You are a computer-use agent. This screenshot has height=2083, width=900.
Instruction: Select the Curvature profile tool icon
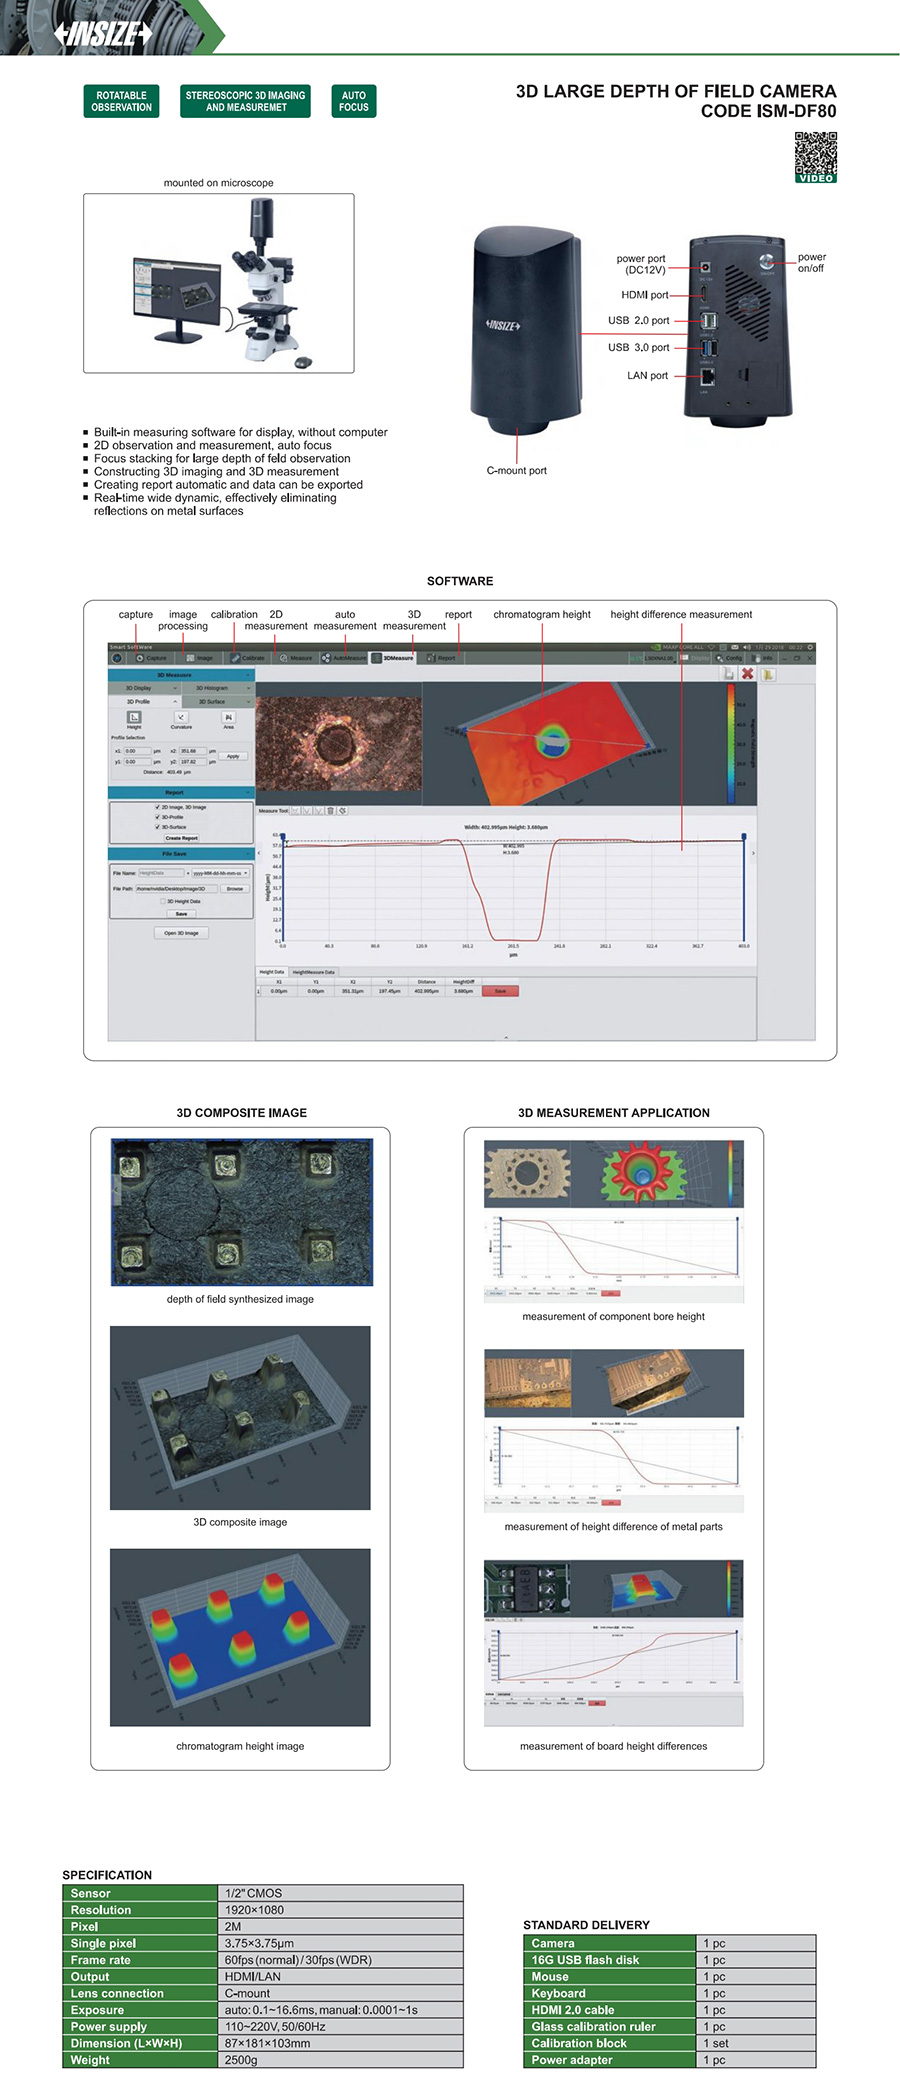pyautogui.click(x=181, y=717)
